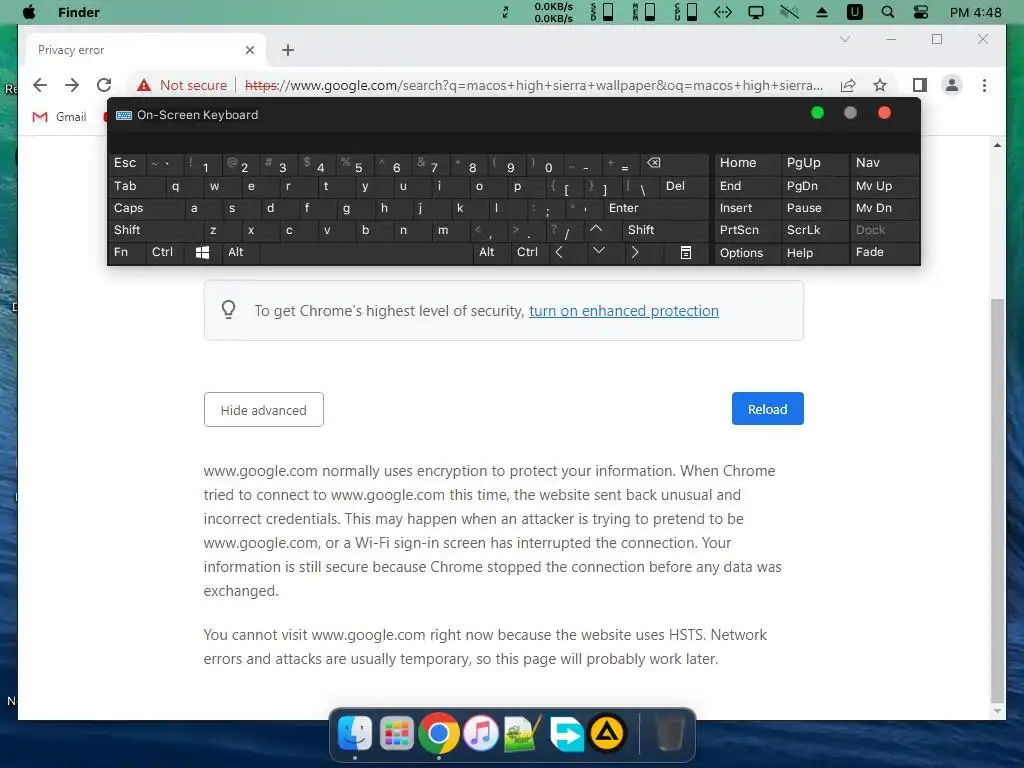Click the Apple logo menu

pyautogui.click(x=29, y=12)
